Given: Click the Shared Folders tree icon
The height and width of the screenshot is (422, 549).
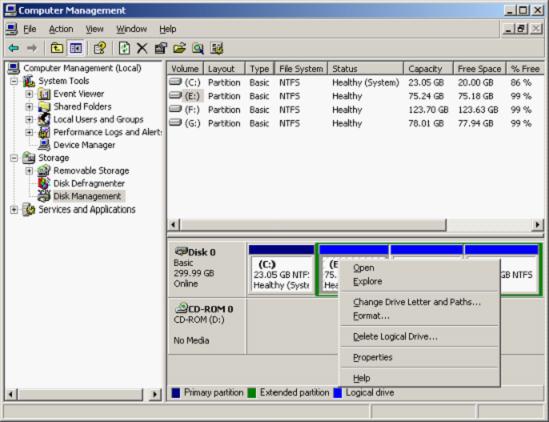Looking at the screenshot, I should coord(44,106).
